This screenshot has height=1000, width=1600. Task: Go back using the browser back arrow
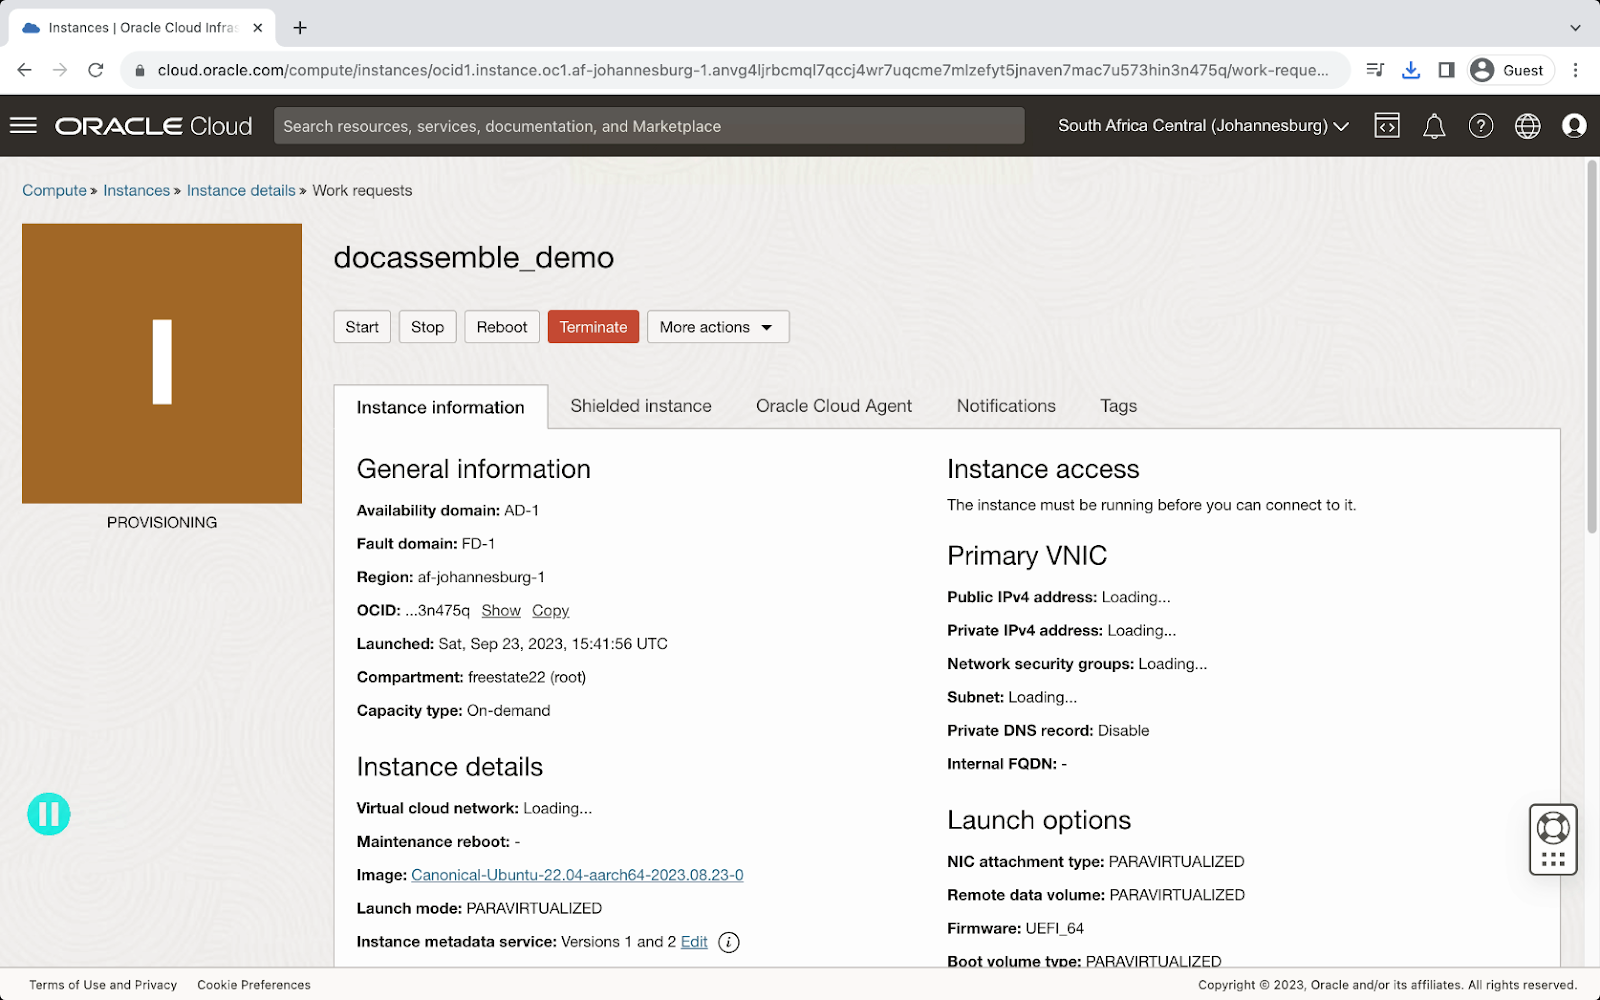pyautogui.click(x=25, y=70)
